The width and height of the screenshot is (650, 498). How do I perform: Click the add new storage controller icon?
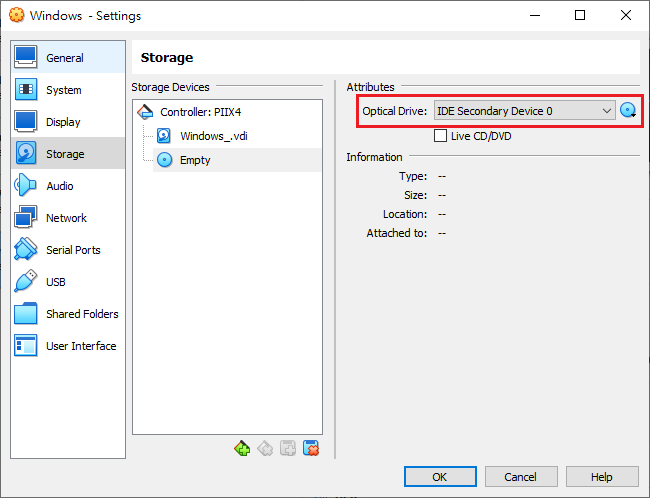(242, 449)
